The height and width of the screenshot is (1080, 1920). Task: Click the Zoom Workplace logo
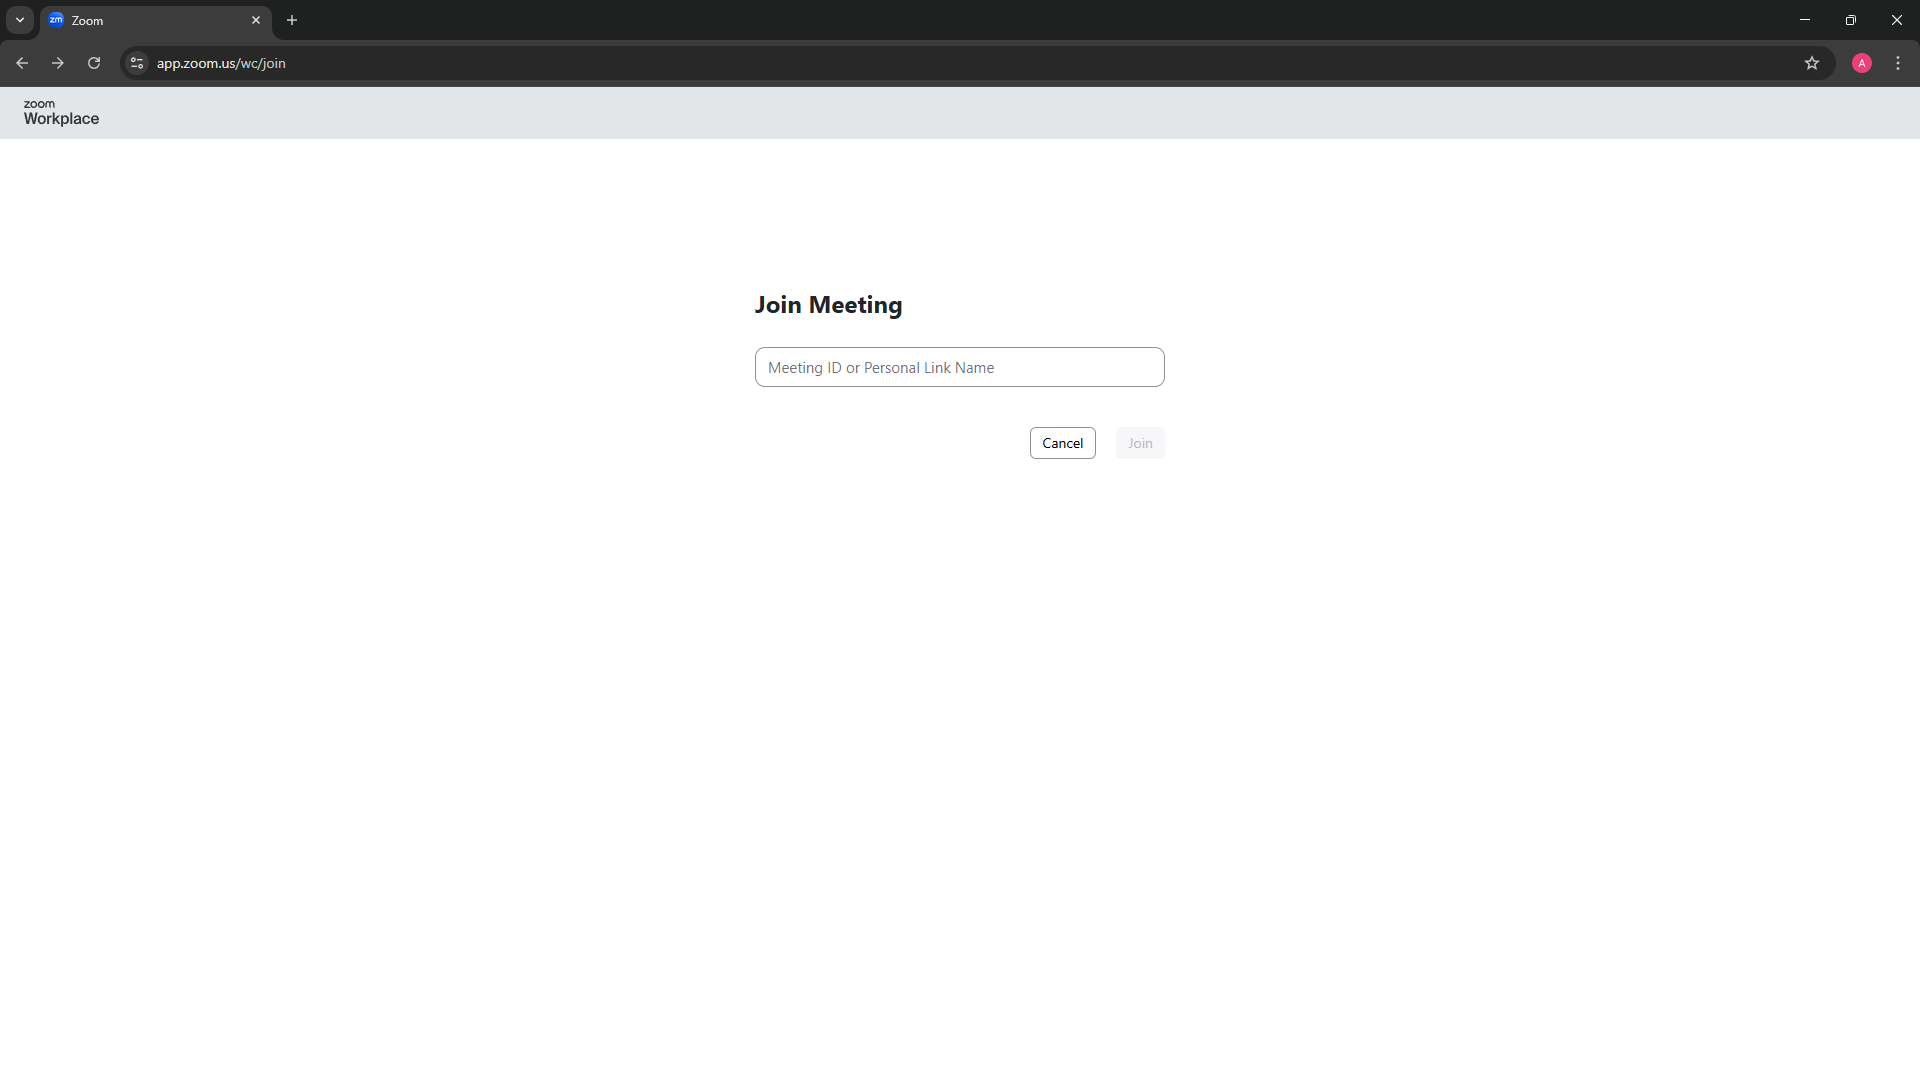[x=61, y=112]
